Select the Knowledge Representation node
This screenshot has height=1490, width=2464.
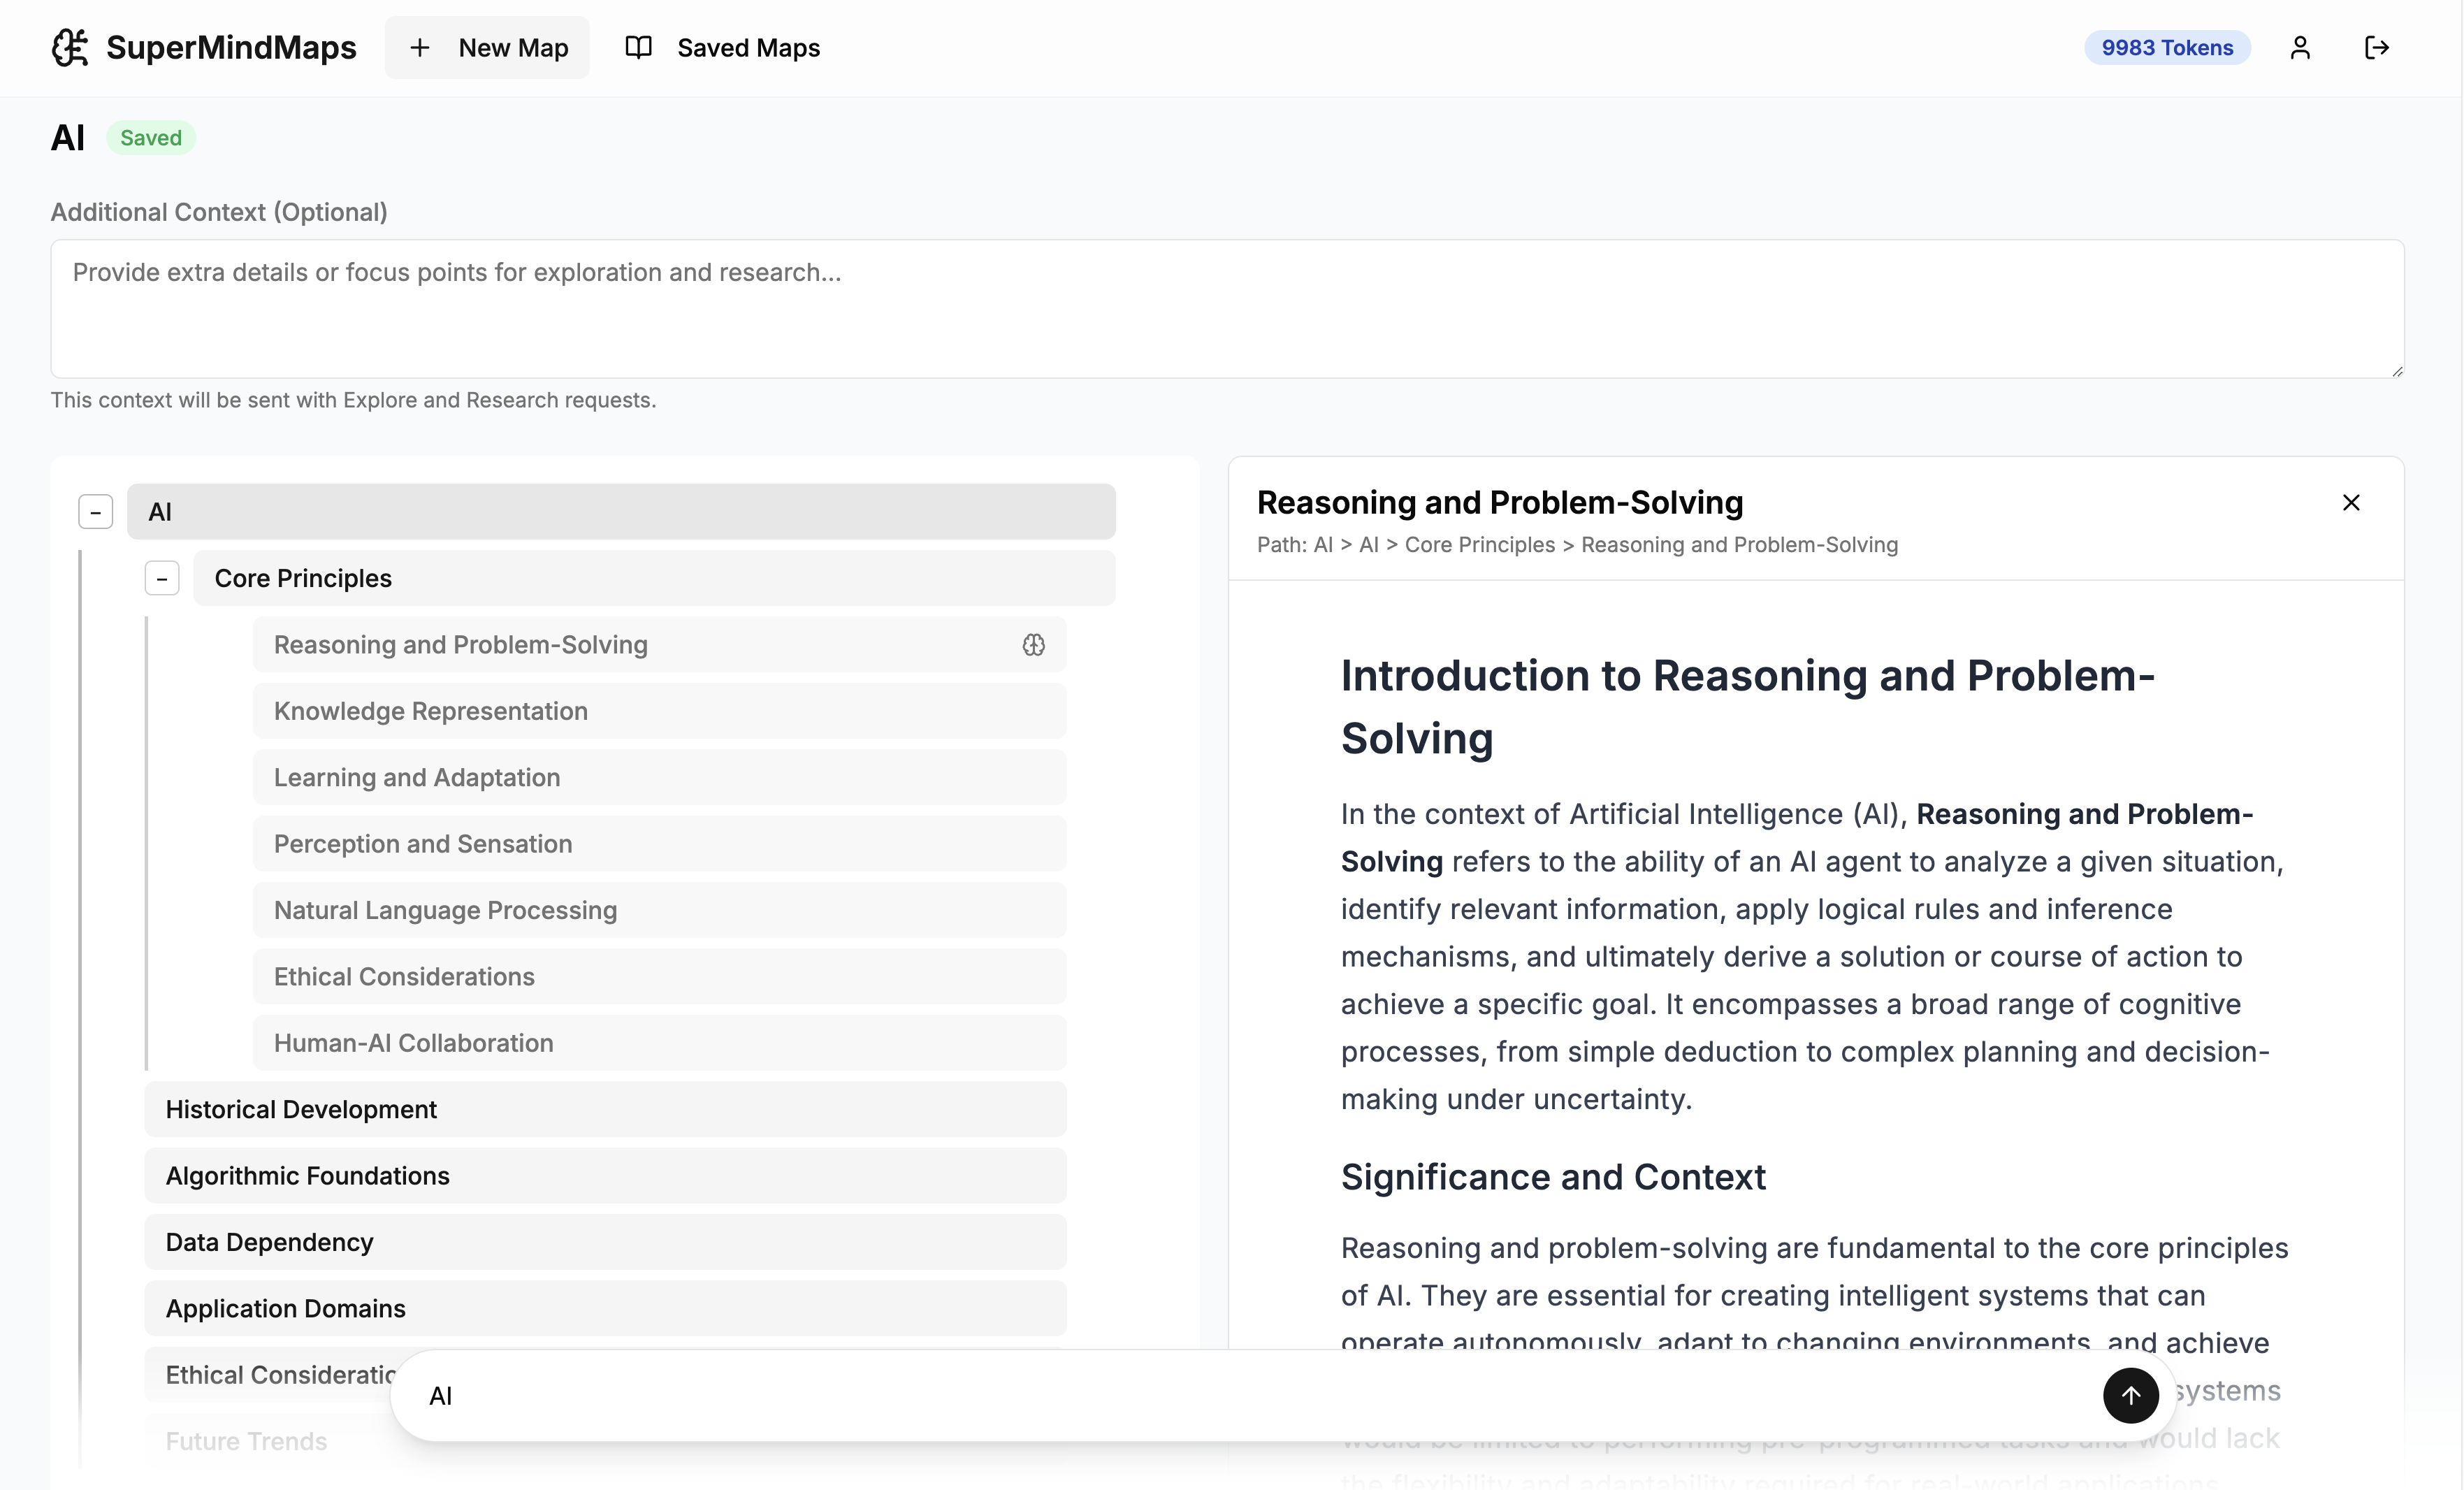658,711
